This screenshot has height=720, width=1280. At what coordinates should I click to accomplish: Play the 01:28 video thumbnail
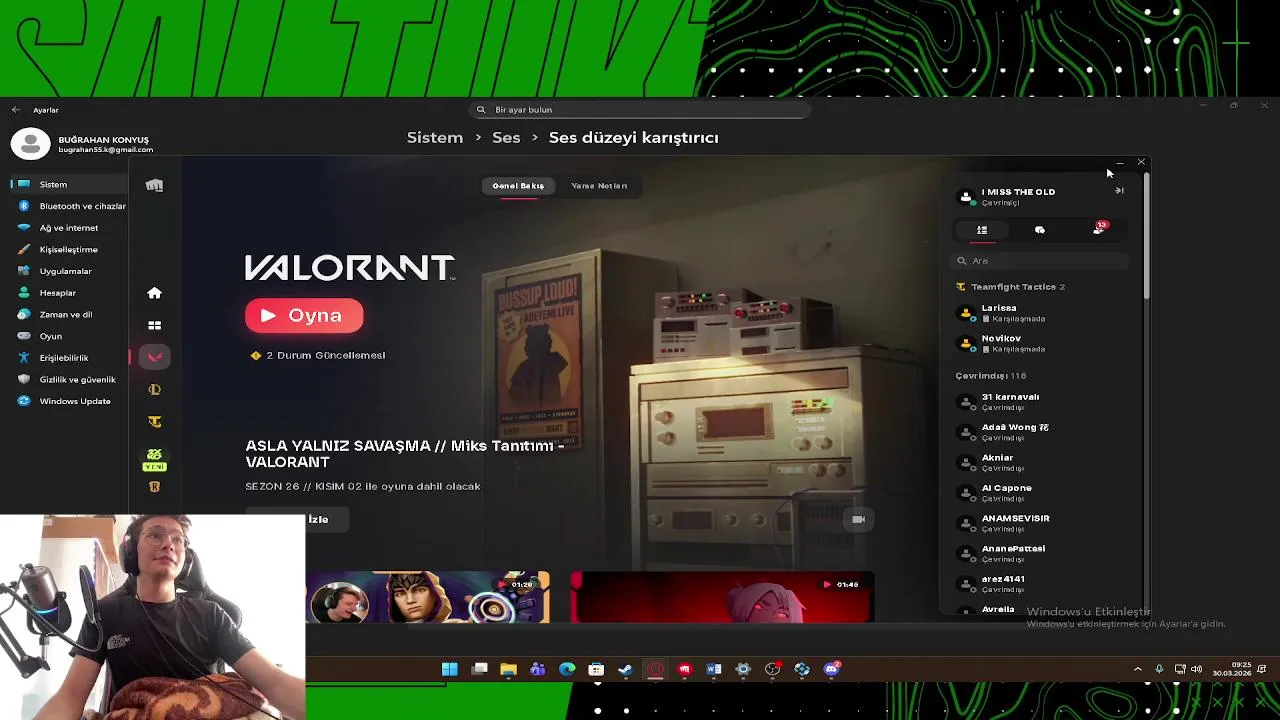tap(428, 597)
